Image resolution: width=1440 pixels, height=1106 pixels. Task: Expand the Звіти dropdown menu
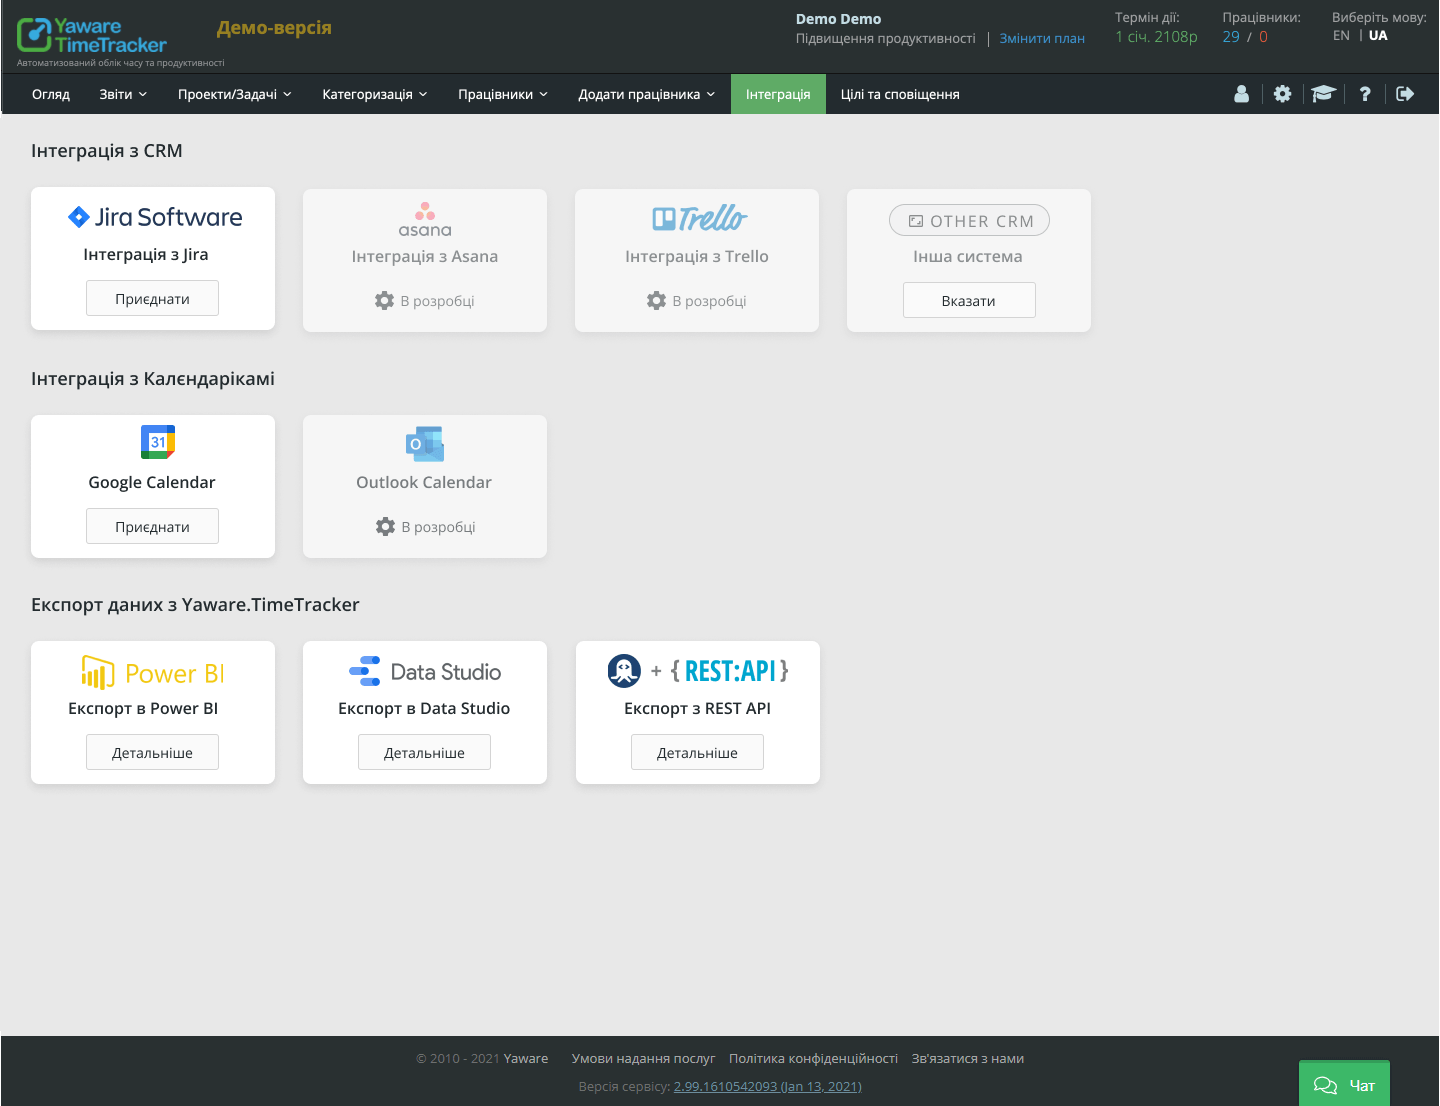click(x=122, y=93)
